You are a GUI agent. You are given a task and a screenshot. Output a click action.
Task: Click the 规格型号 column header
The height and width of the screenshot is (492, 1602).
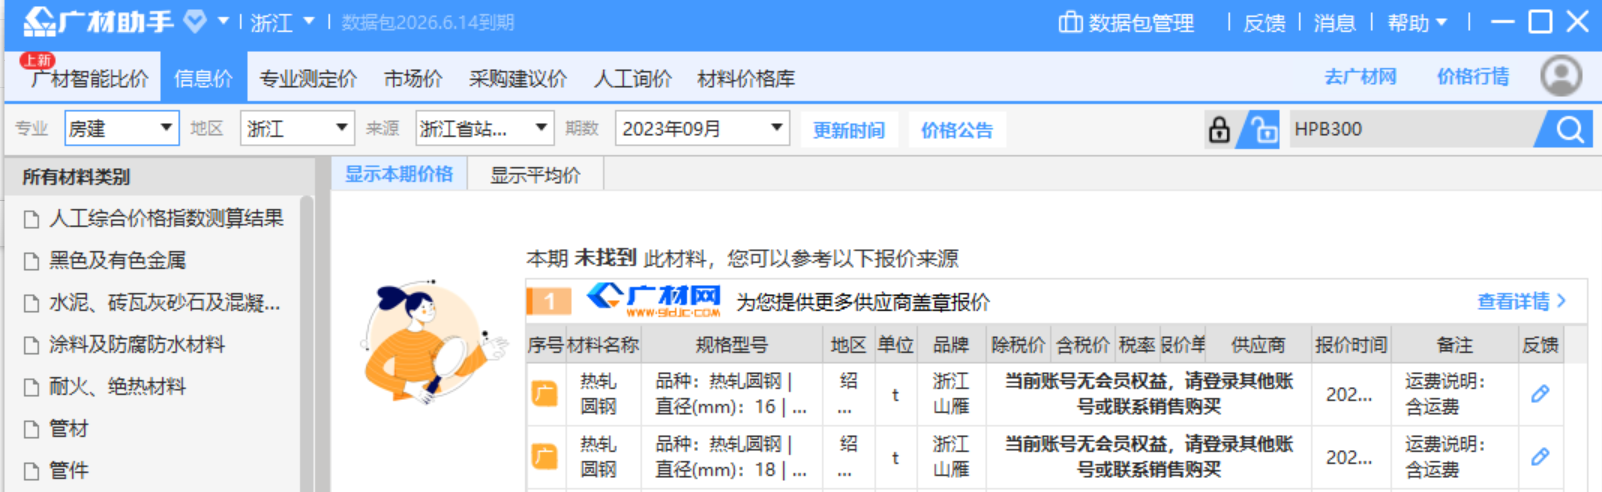coord(732,345)
